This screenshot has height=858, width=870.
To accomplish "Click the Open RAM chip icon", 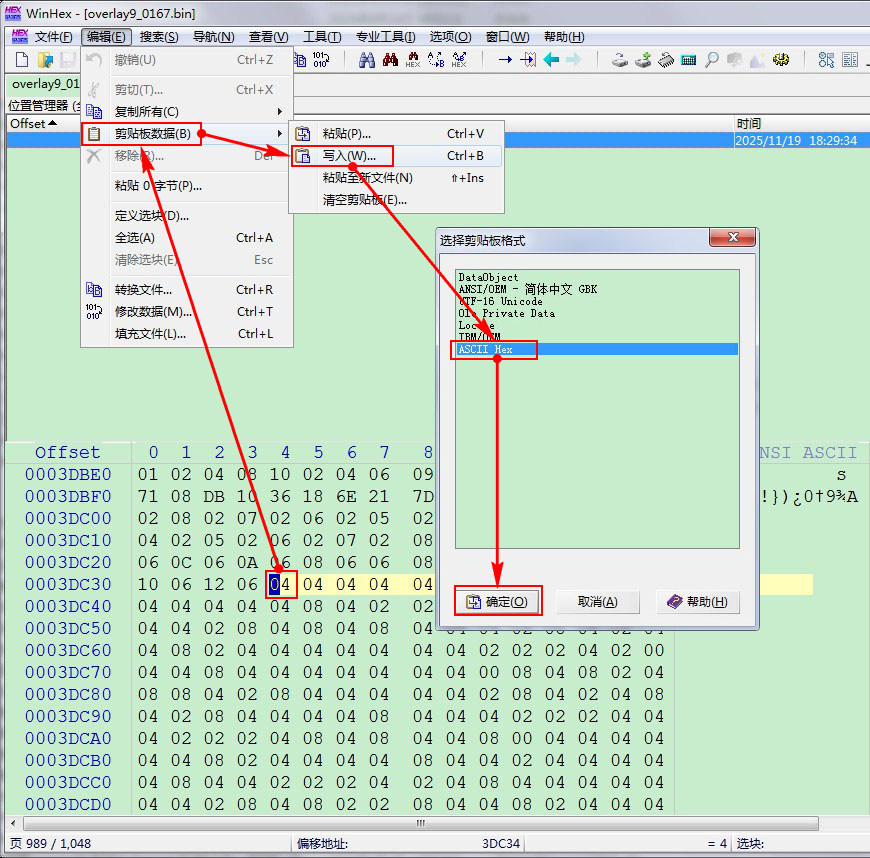I will pos(688,60).
